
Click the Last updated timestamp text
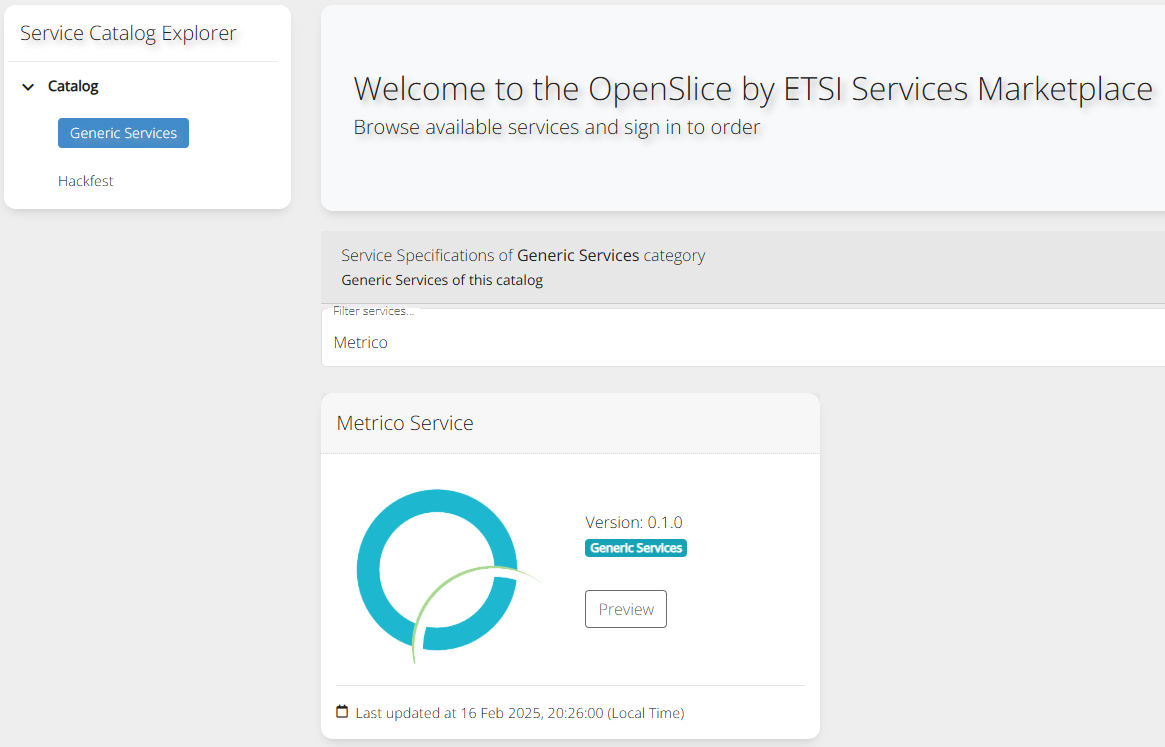[x=520, y=713]
